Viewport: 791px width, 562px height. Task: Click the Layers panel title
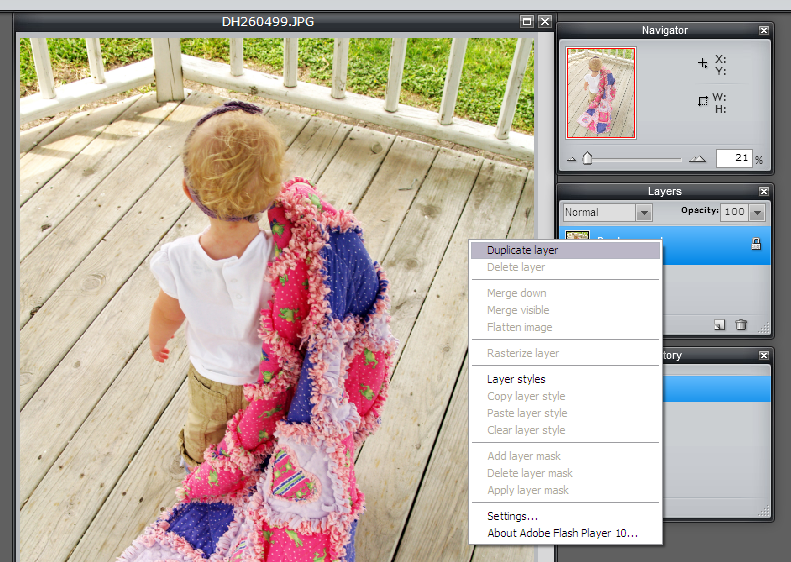pos(664,191)
